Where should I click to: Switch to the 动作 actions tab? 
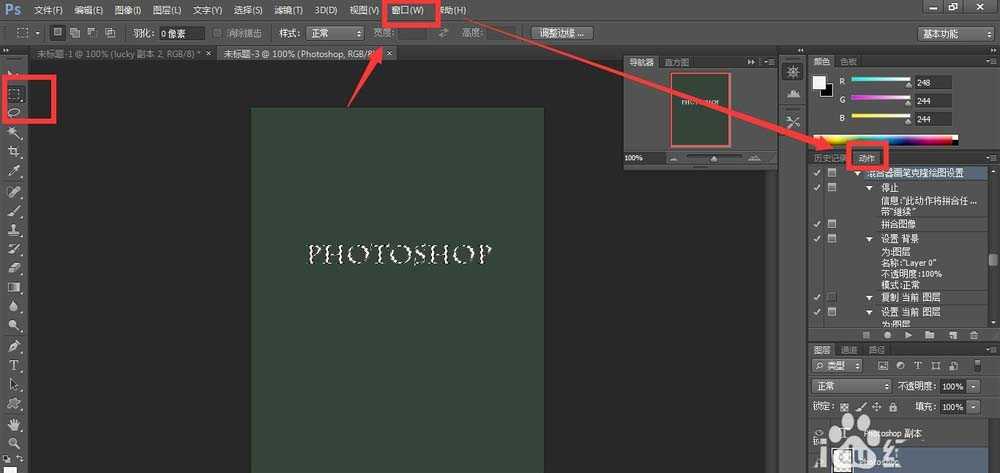tap(866, 158)
